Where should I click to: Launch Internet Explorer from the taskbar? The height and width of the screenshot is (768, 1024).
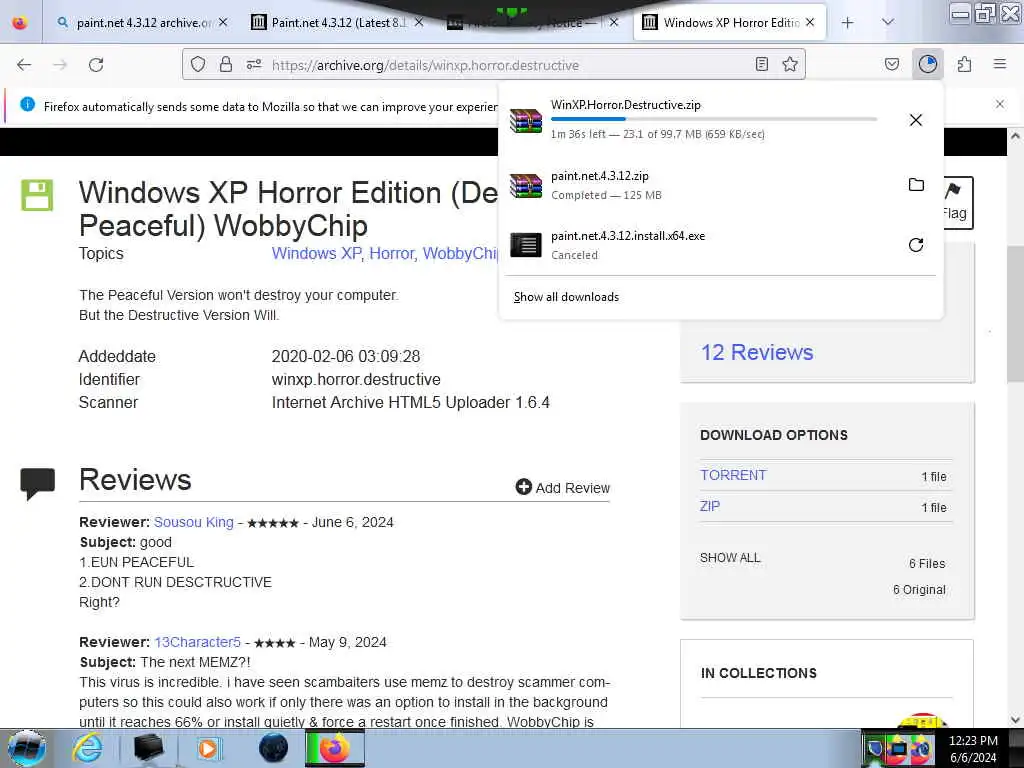(87, 748)
